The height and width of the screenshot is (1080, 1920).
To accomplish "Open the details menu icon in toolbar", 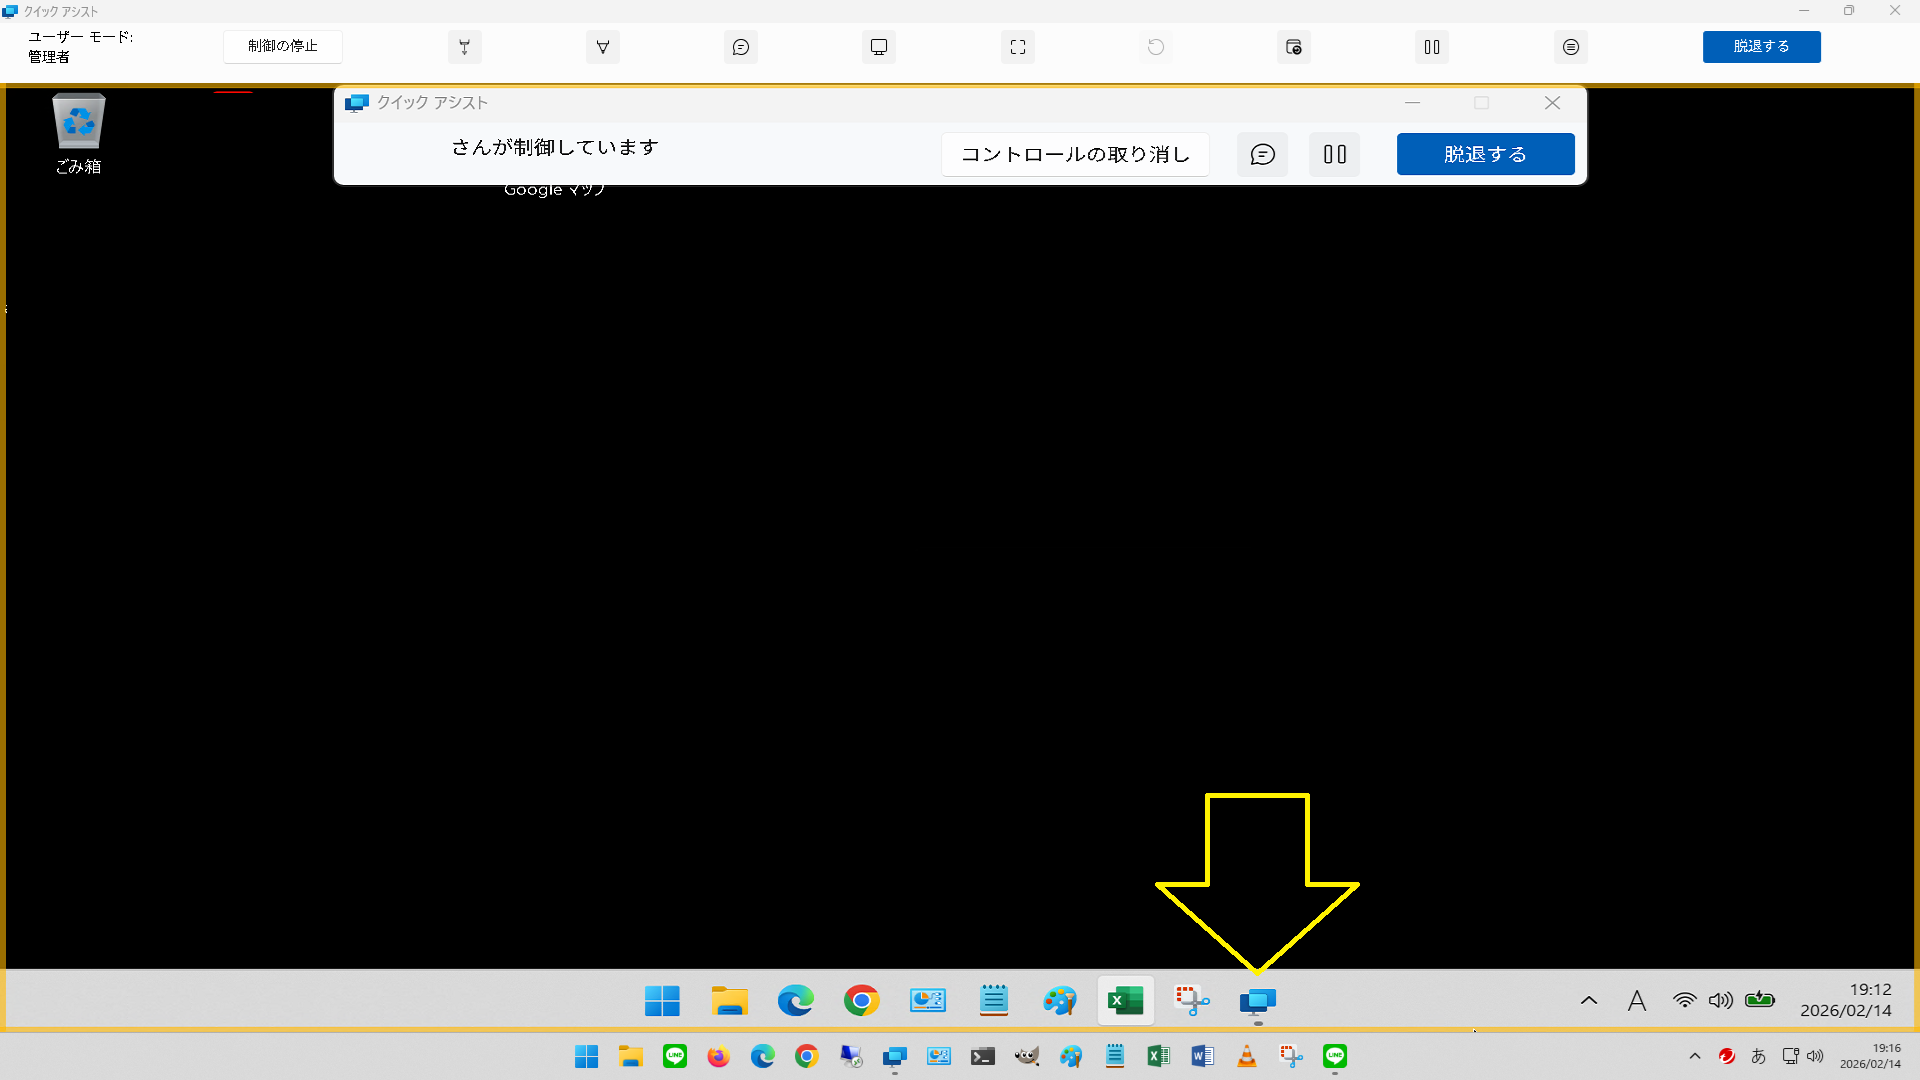I will (x=1571, y=47).
